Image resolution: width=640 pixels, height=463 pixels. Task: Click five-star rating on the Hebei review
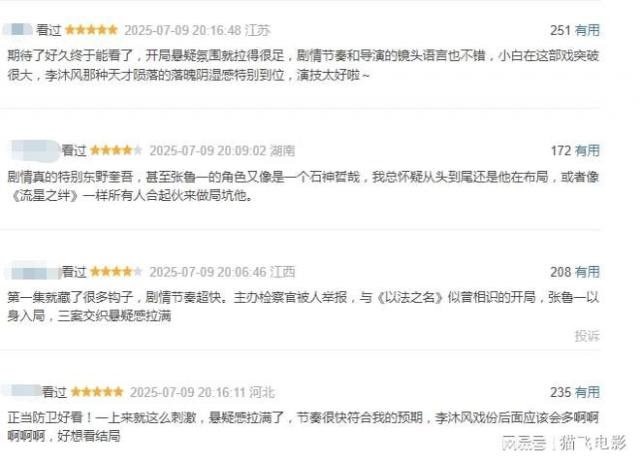coord(97,392)
